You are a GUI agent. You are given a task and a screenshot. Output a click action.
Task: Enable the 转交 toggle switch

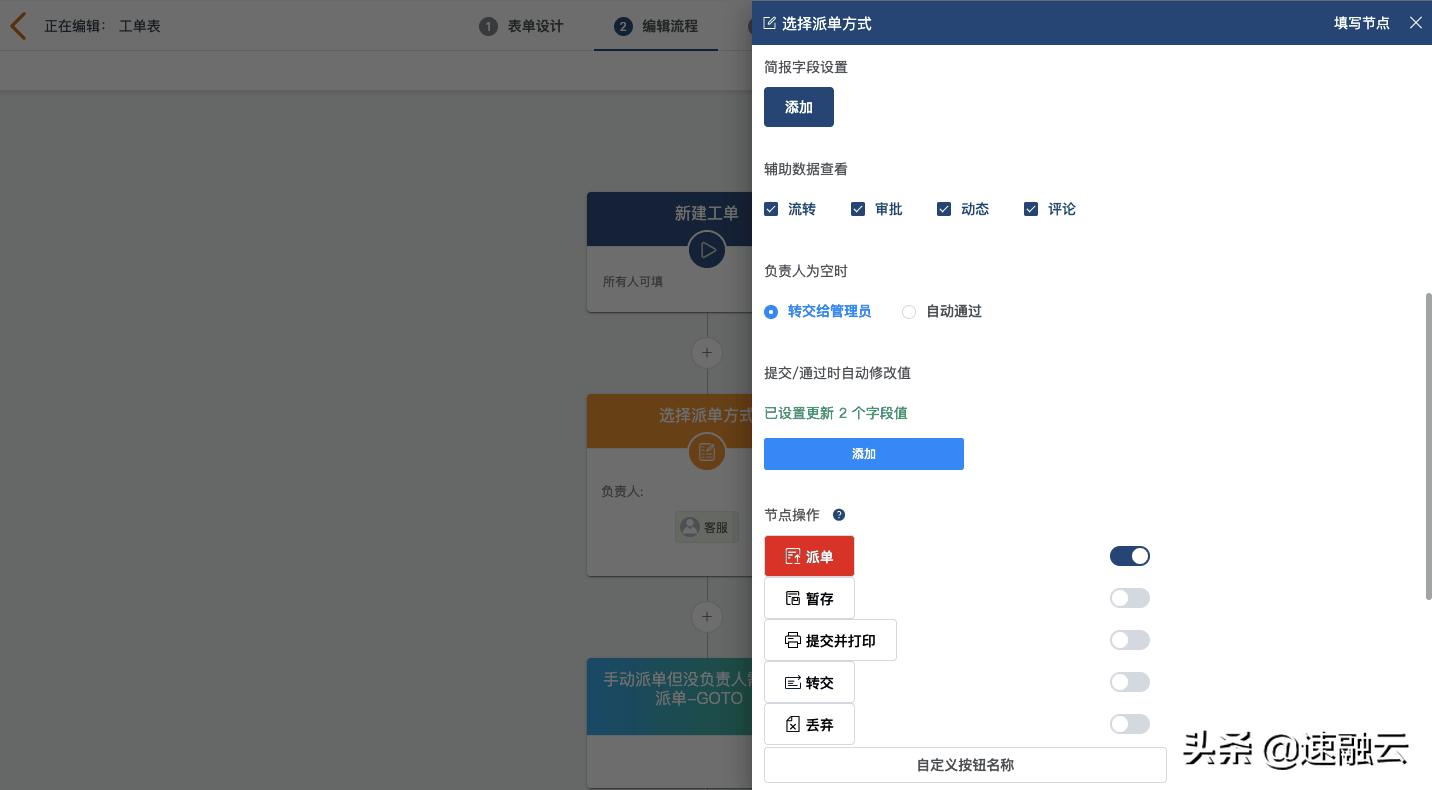[x=1129, y=682]
